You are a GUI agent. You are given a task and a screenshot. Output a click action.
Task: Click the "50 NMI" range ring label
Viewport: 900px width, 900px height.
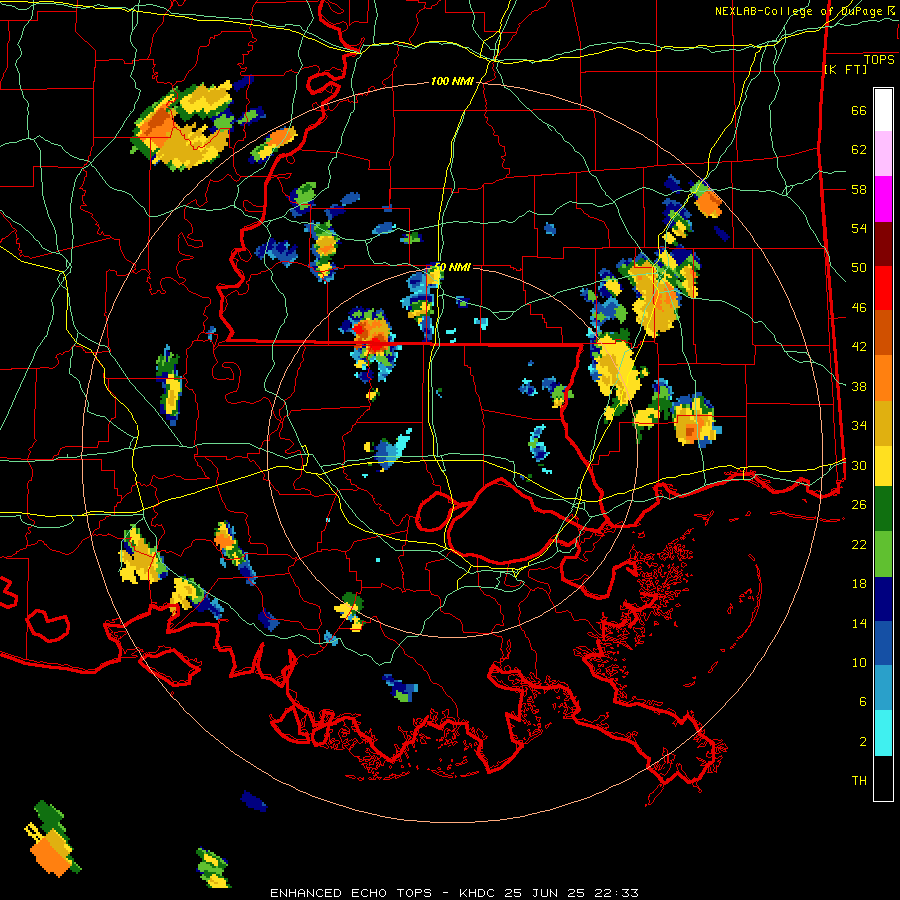tap(453, 267)
